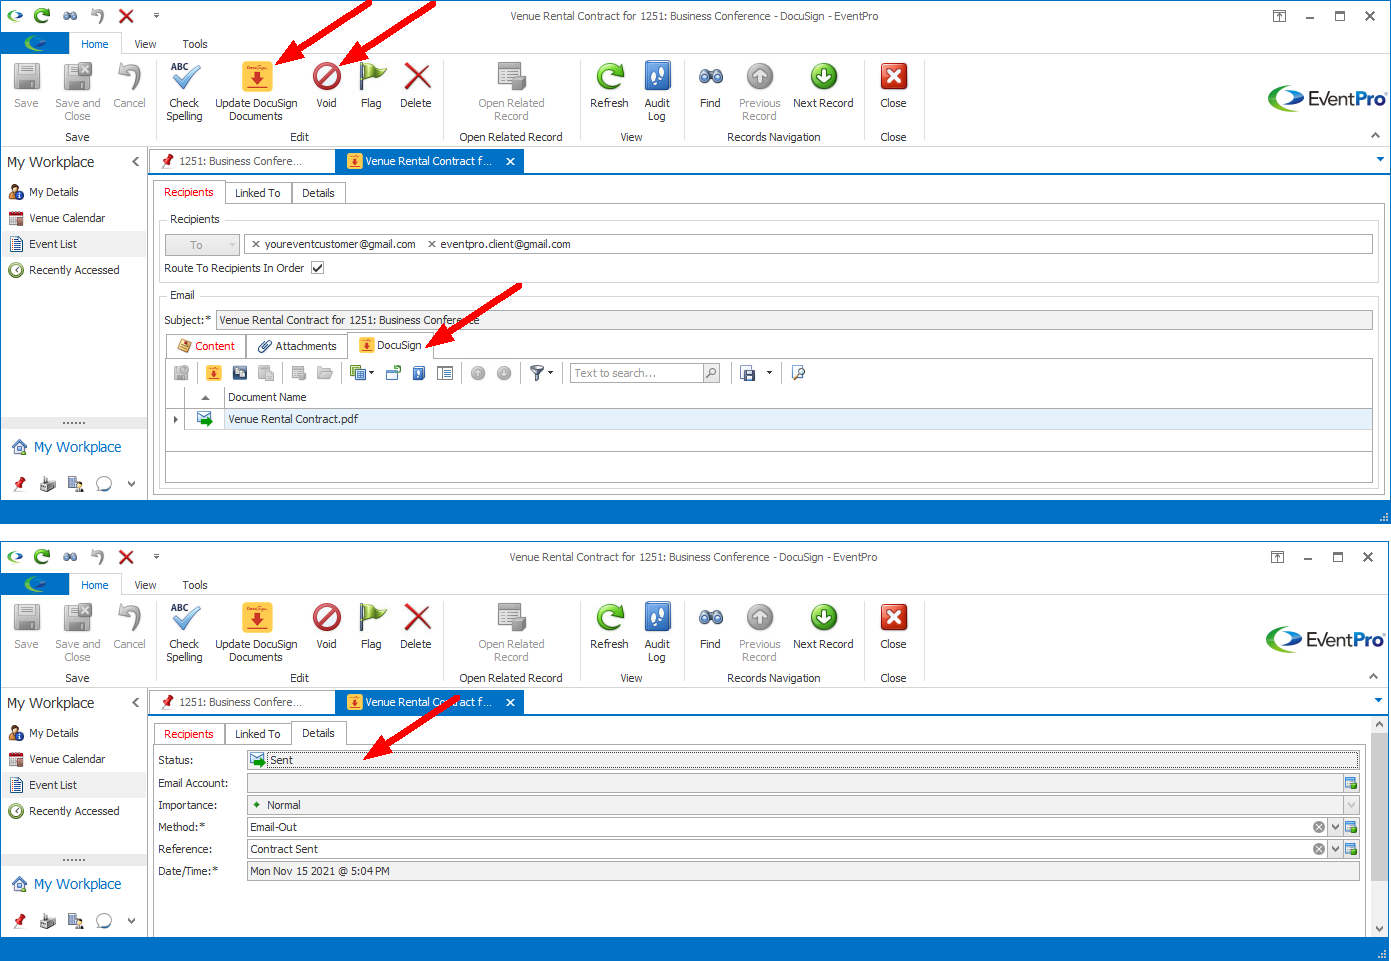The width and height of the screenshot is (1391, 961).
Task: Open the Content tab in Email section
Action: pyautogui.click(x=206, y=346)
